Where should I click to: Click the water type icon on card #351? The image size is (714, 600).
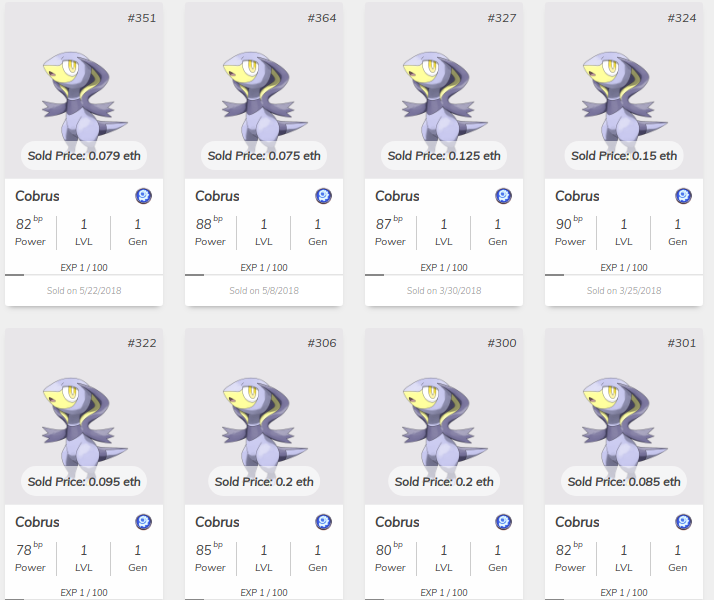[143, 196]
